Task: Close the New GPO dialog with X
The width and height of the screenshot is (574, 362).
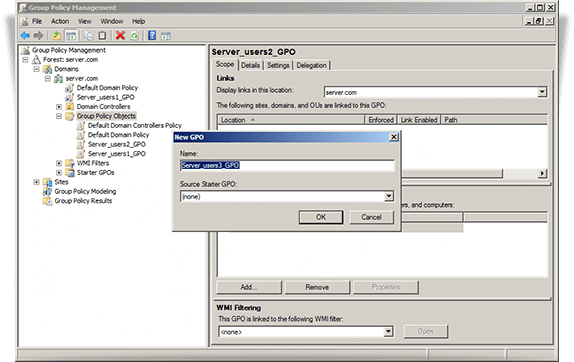Action: coord(394,137)
